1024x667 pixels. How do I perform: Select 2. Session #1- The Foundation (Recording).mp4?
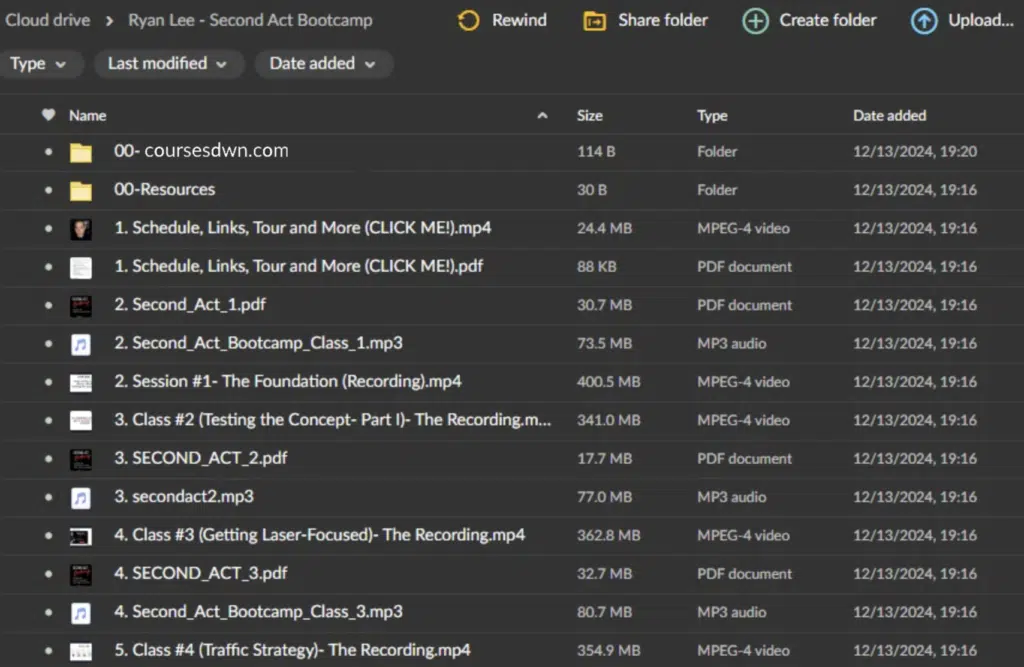click(288, 382)
